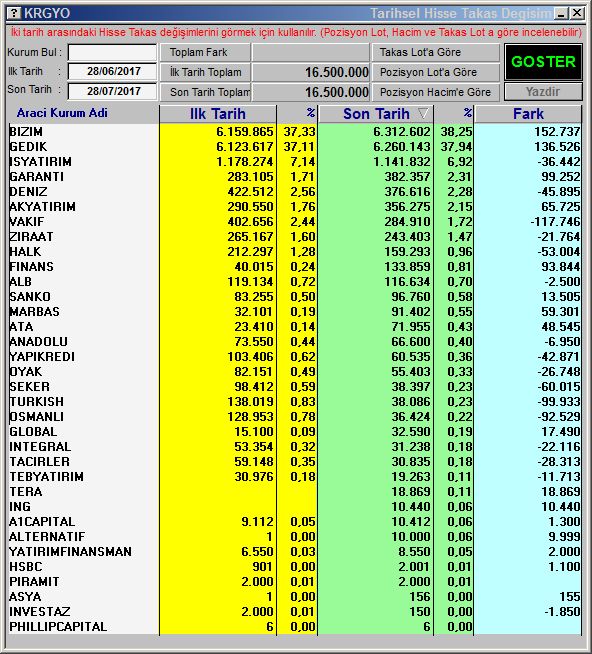592x654 pixels.
Task: Select the DENIZ row name
Action: click(x=28, y=192)
